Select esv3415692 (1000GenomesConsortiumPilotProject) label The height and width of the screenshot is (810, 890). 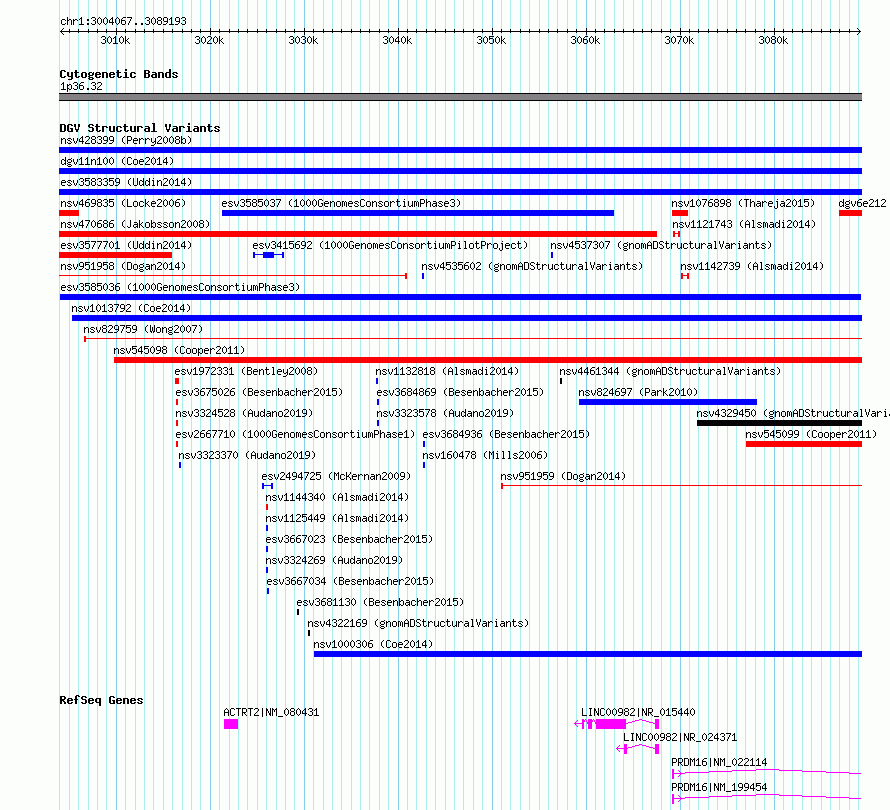tap(390, 245)
